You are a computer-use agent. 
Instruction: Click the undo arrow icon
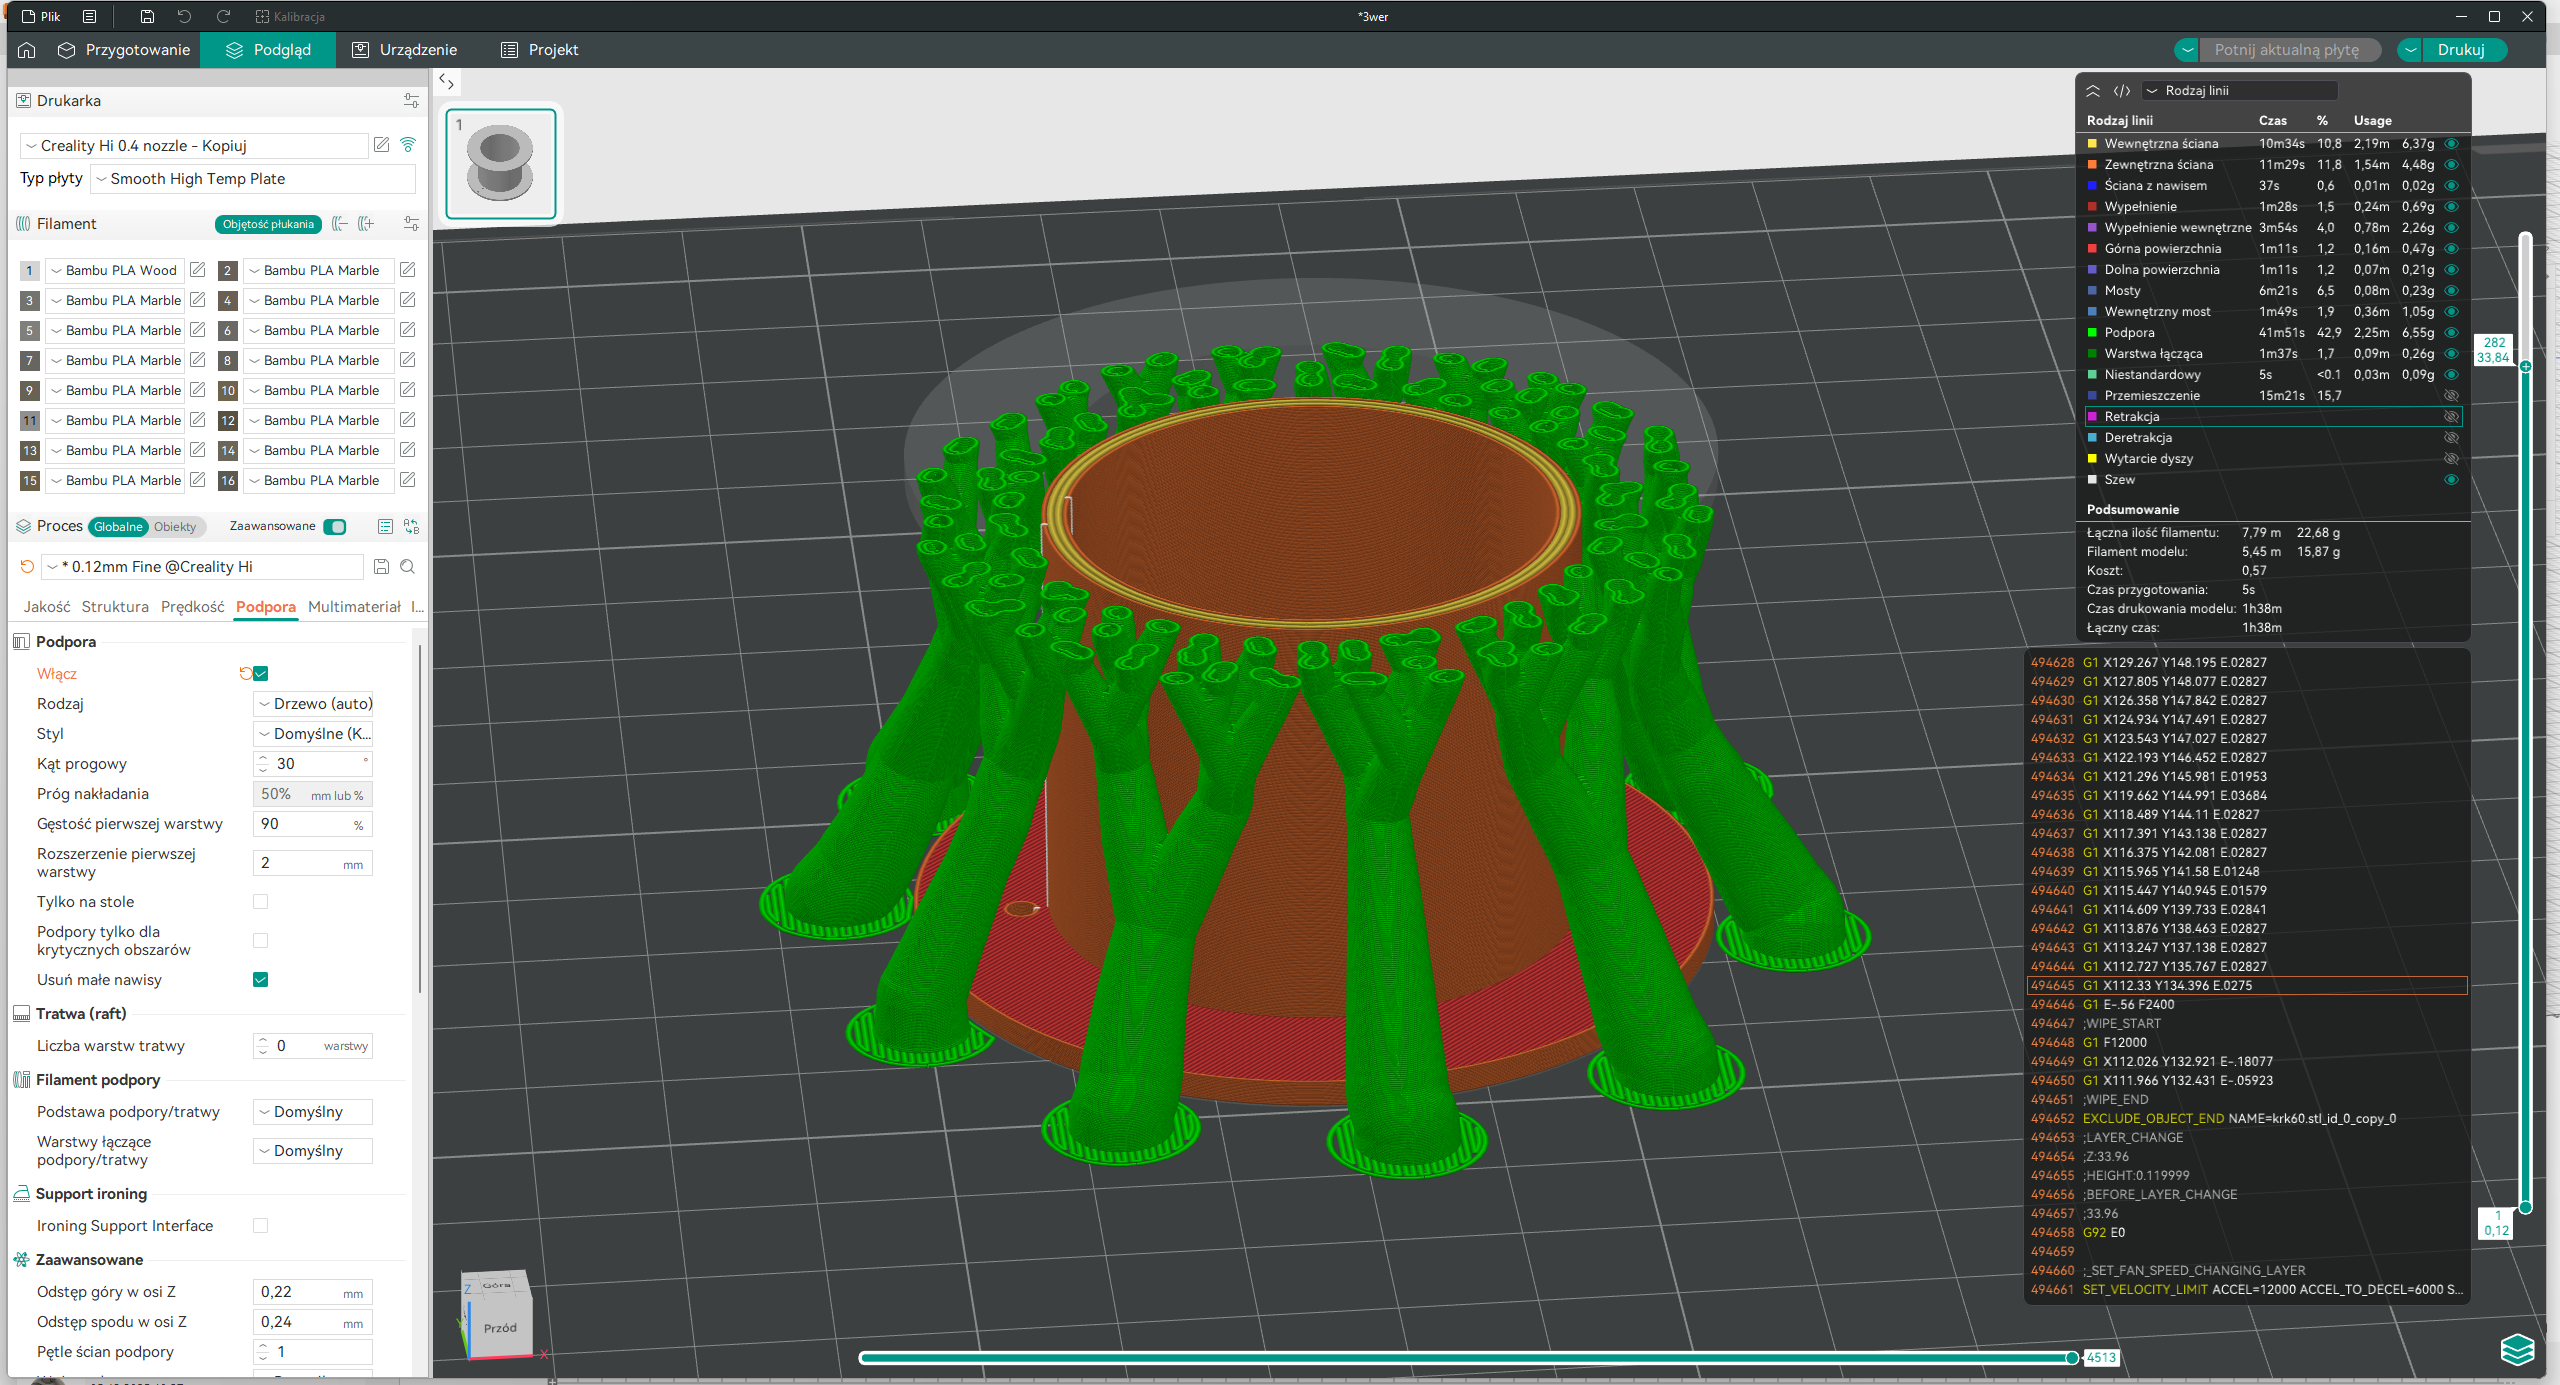pos(184,17)
